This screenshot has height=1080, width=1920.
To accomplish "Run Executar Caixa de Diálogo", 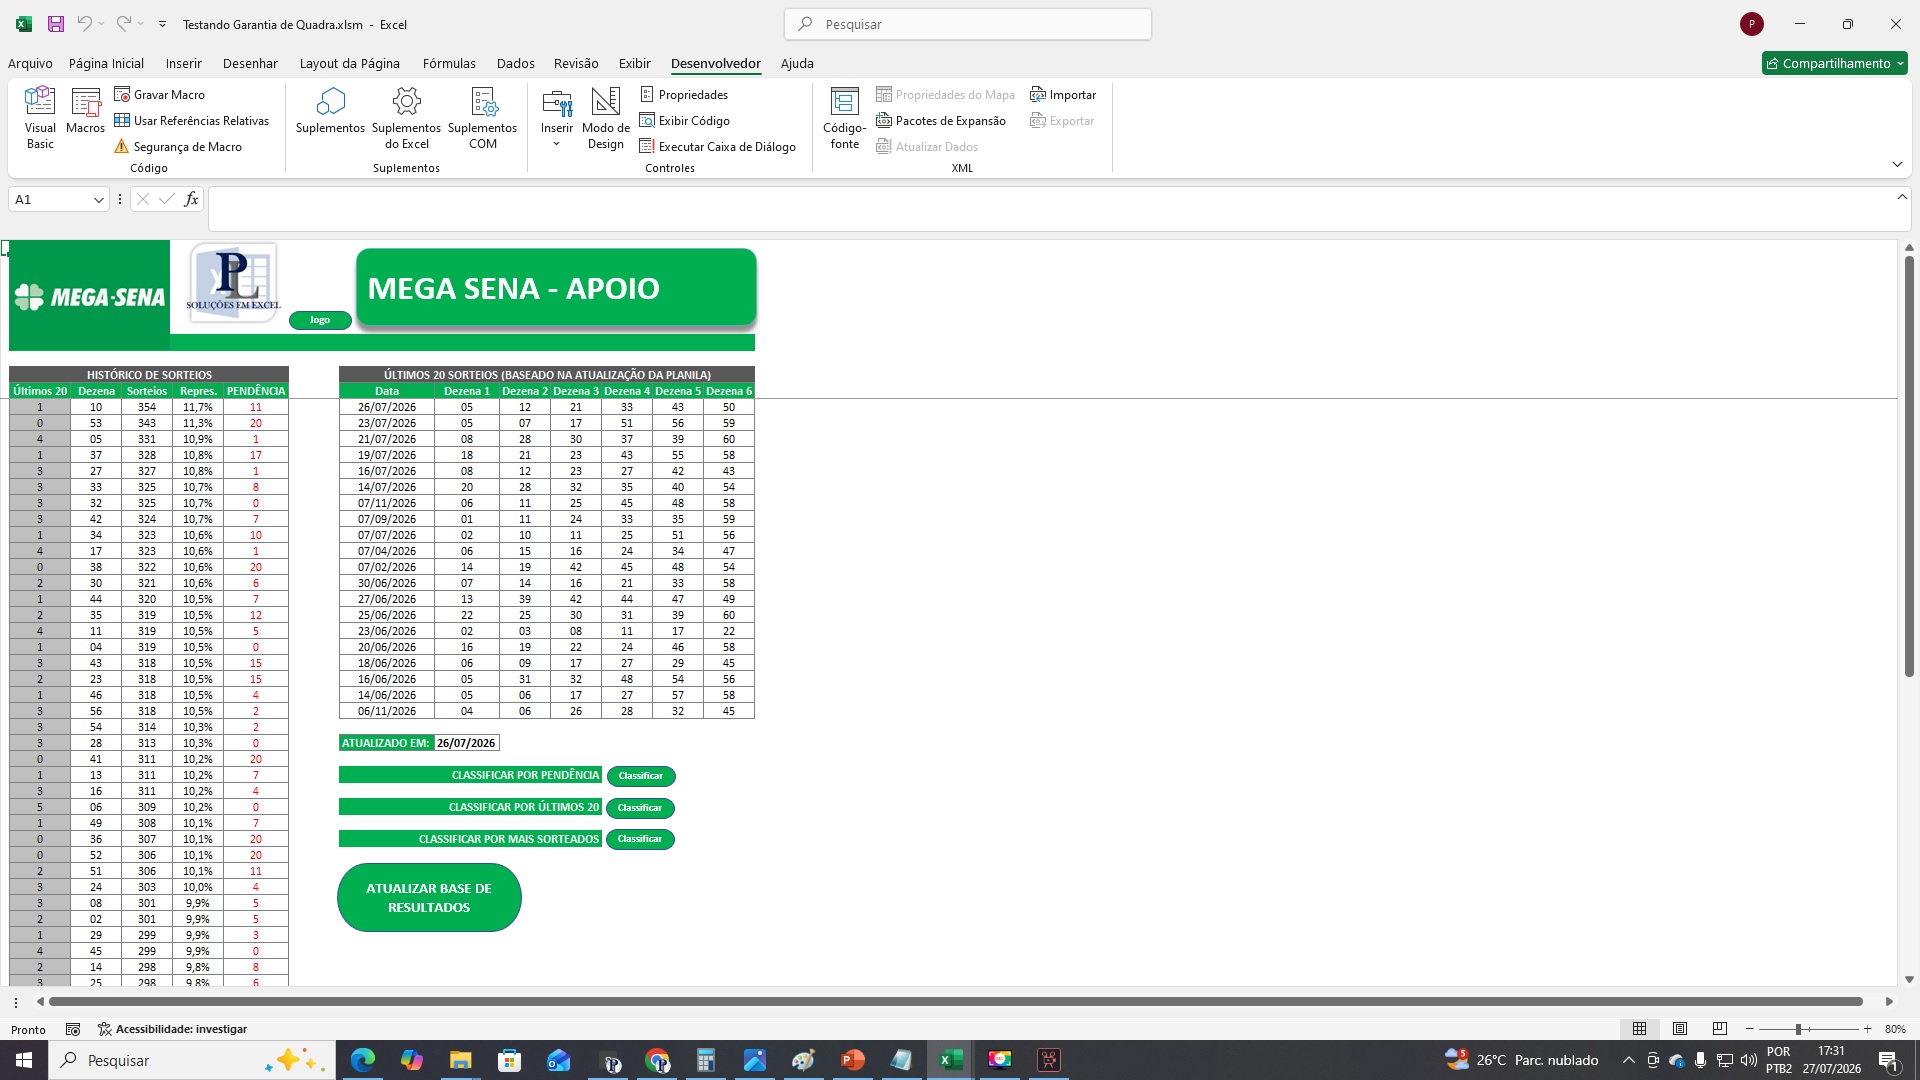I will (718, 146).
